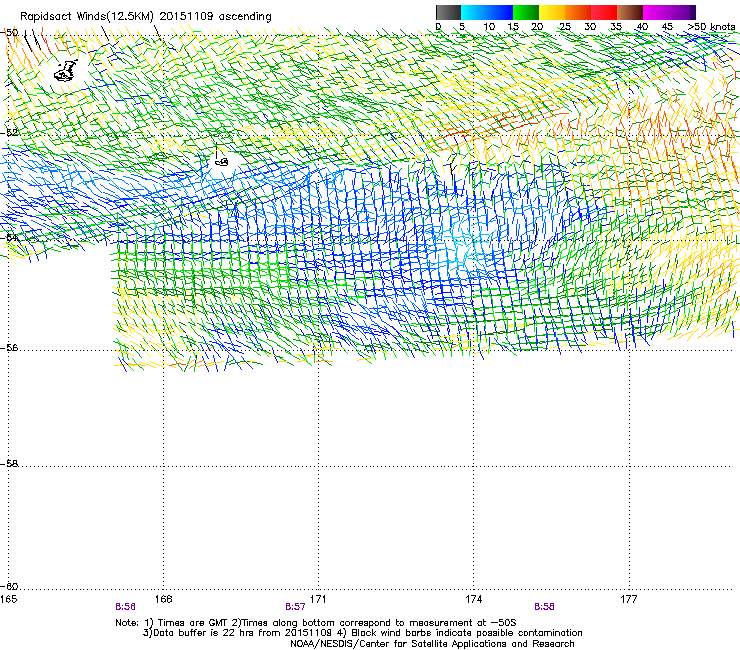Click the latitude label '-52'
The height and width of the screenshot is (650, 740).
10,133
